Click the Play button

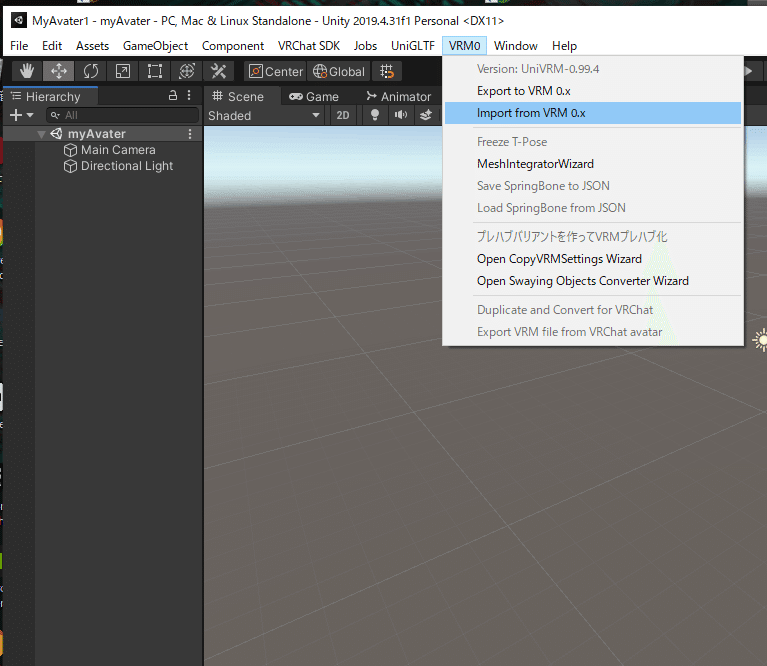pos(748,71)
